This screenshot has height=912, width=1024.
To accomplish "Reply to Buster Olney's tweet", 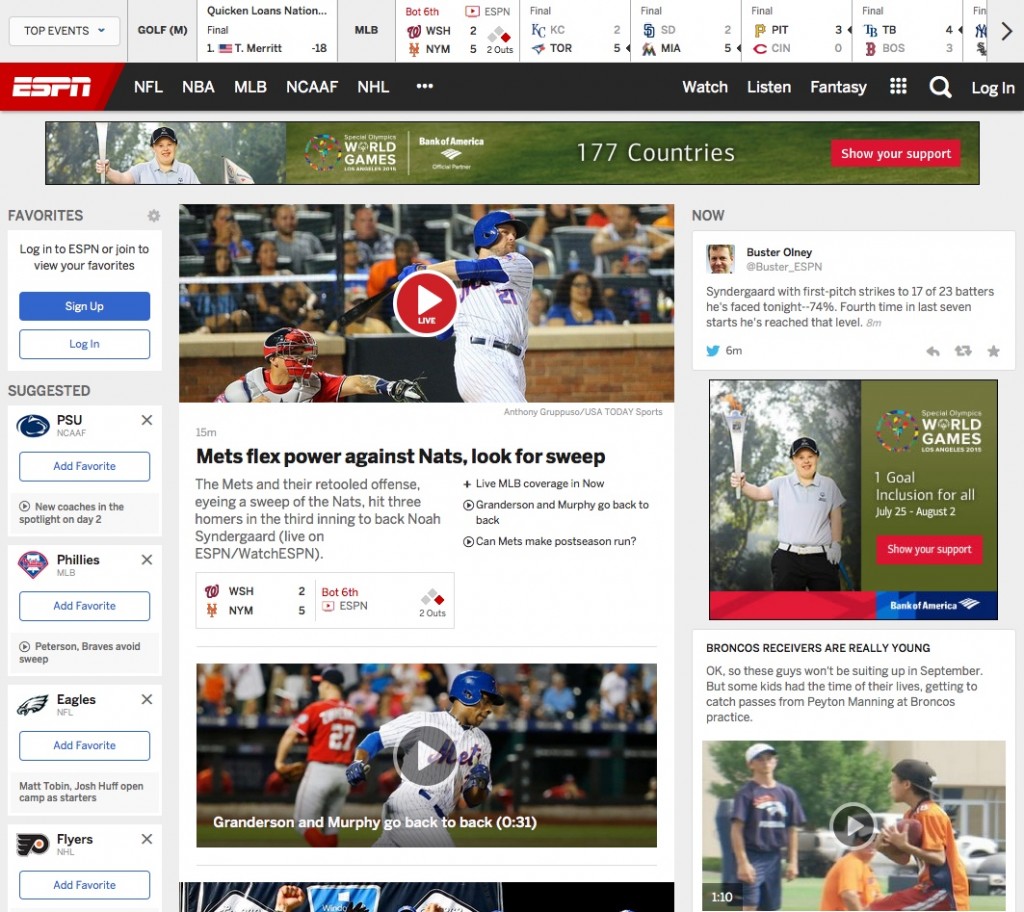I will click(x=933, y=351).
